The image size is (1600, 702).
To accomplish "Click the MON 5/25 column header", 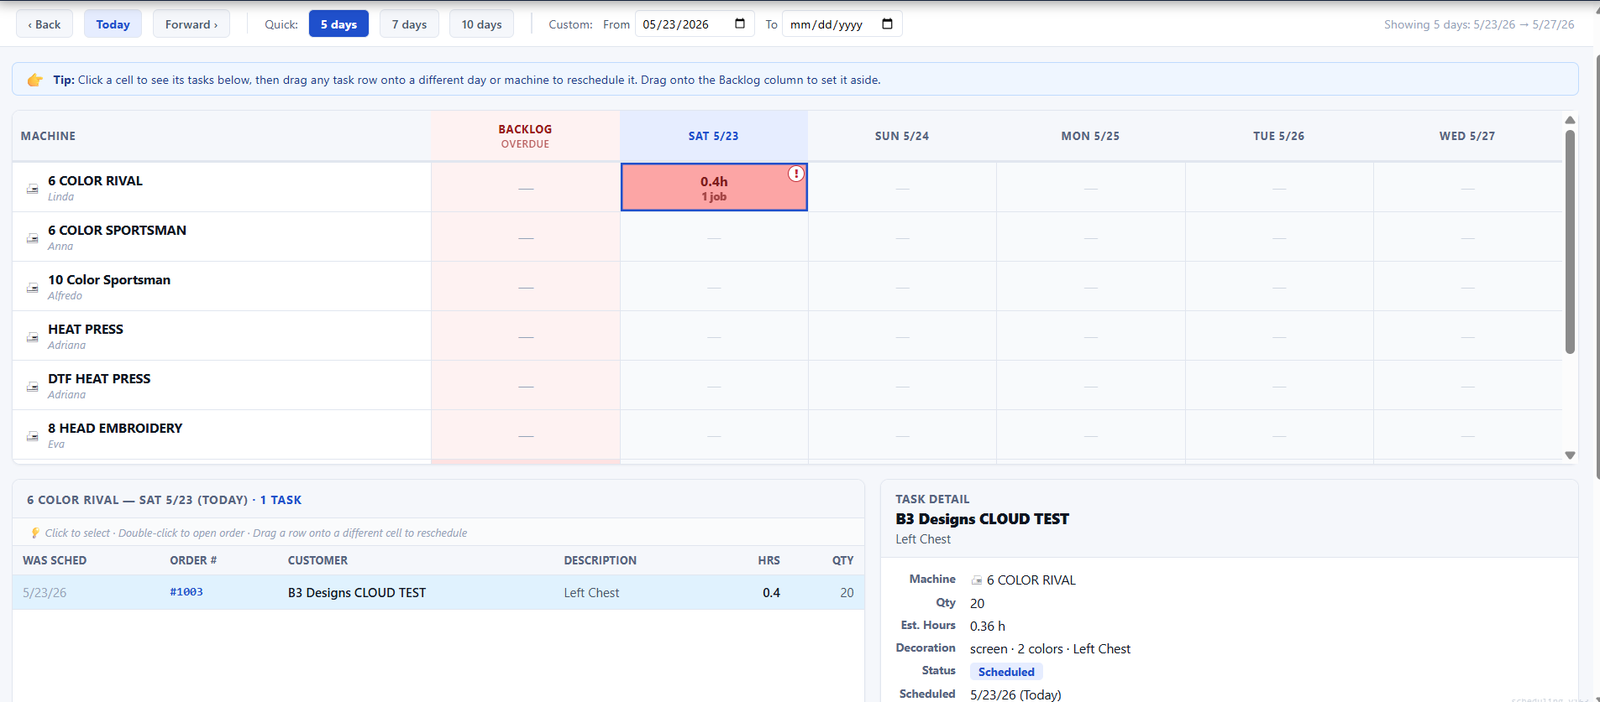I will (1090, 136).
